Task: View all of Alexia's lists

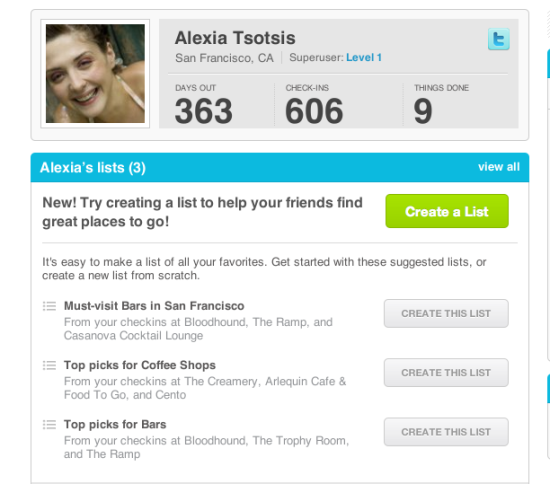Action: pos(499,167)
